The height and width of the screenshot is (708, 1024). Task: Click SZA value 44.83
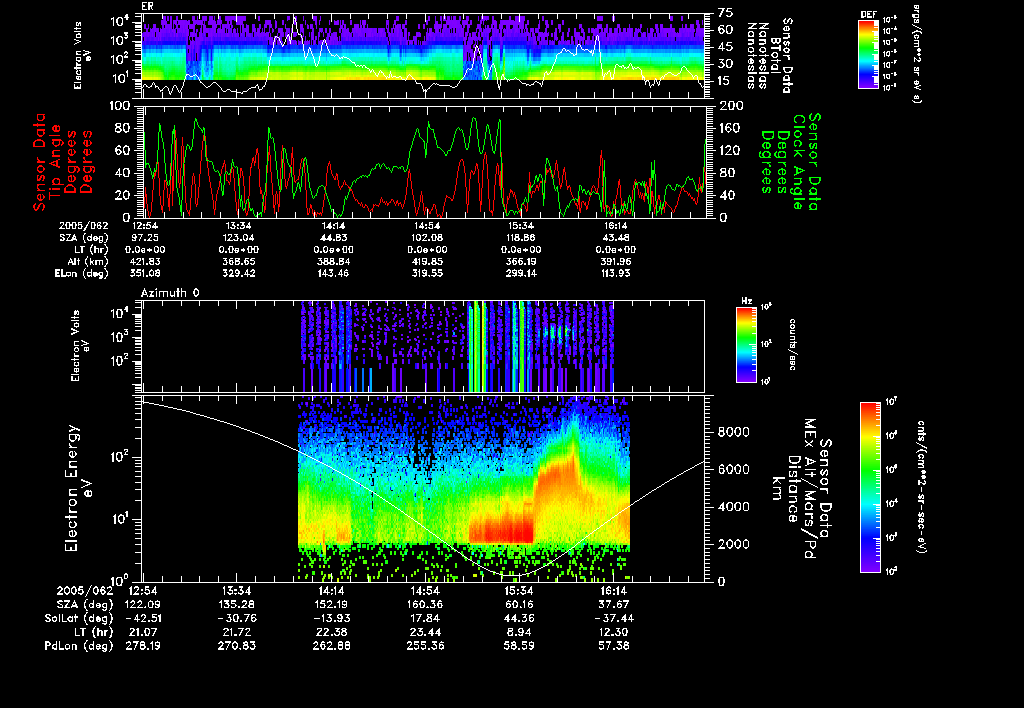click(x=334, y=238)
